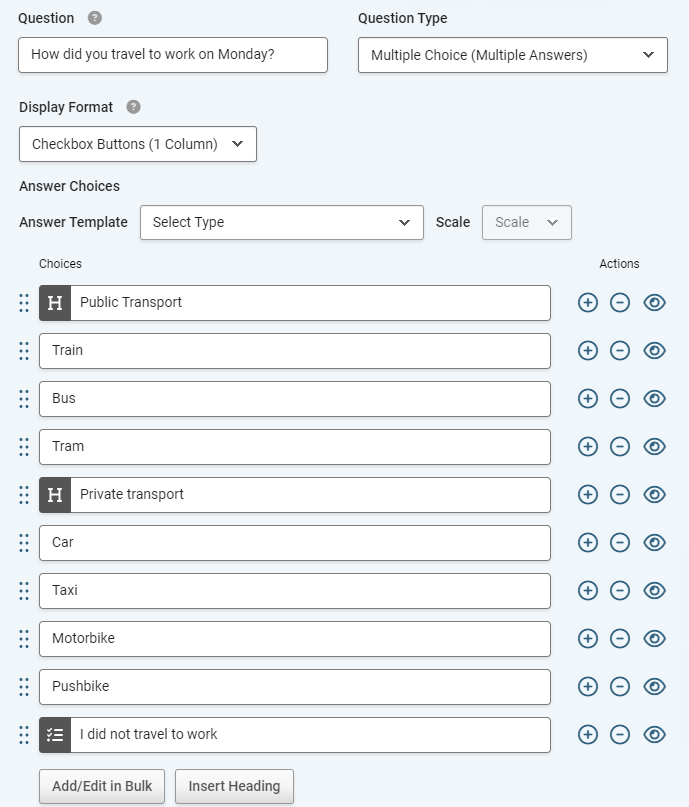Viewport: 689px width, 807px height.
Task: Open the Question Type dropdown
Action: pyautogui.click(x=513, y=55)
